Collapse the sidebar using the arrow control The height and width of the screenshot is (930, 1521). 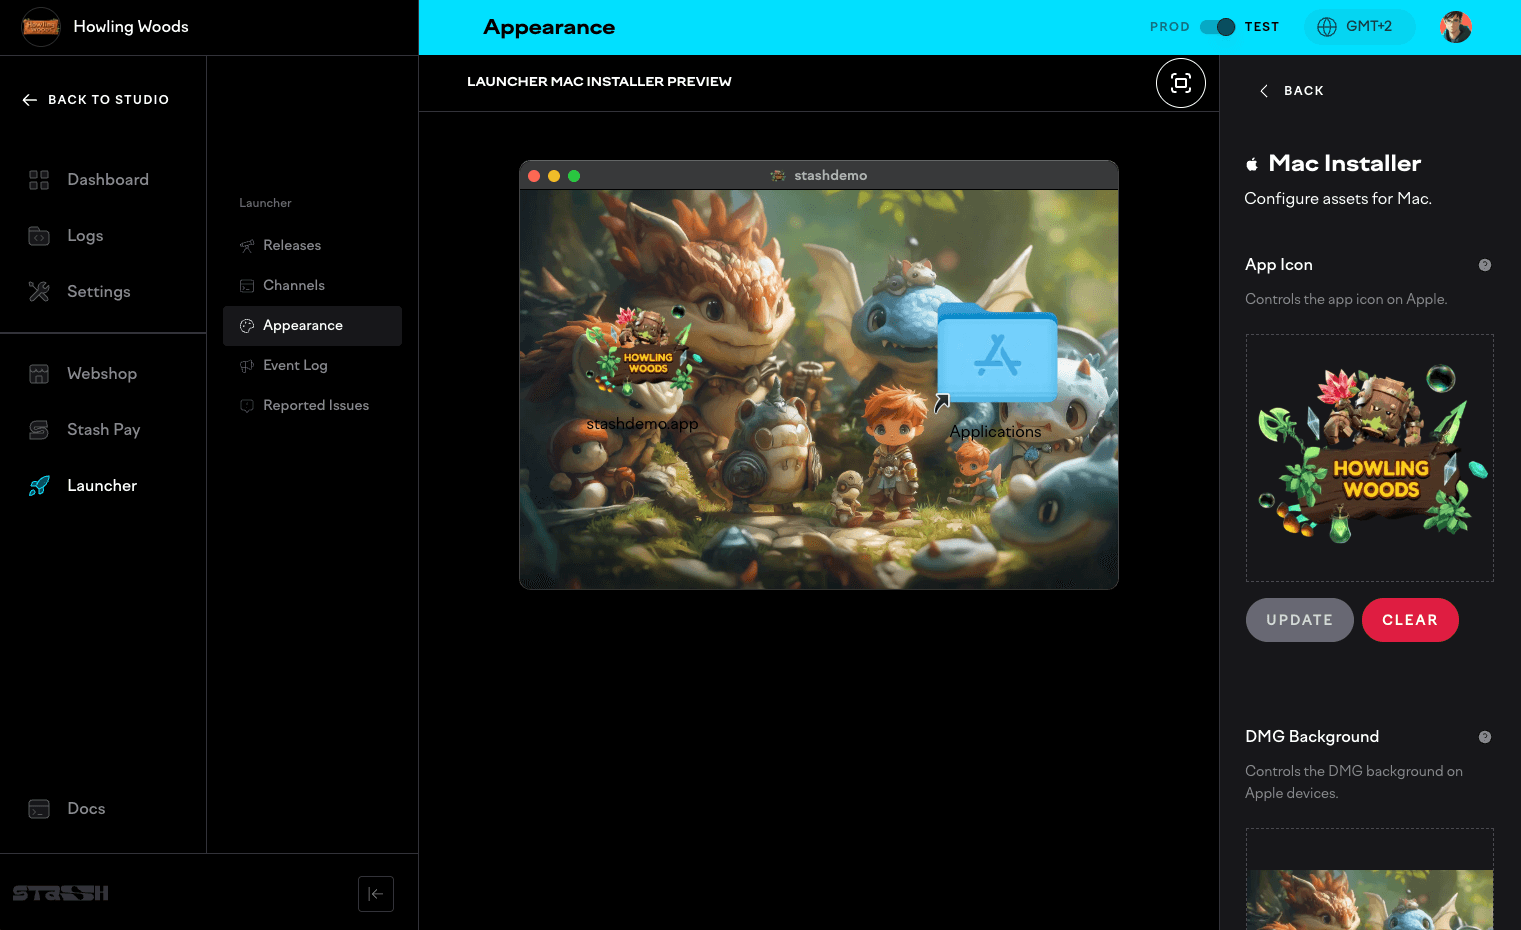pyautogui.click(x=376, y=893)
